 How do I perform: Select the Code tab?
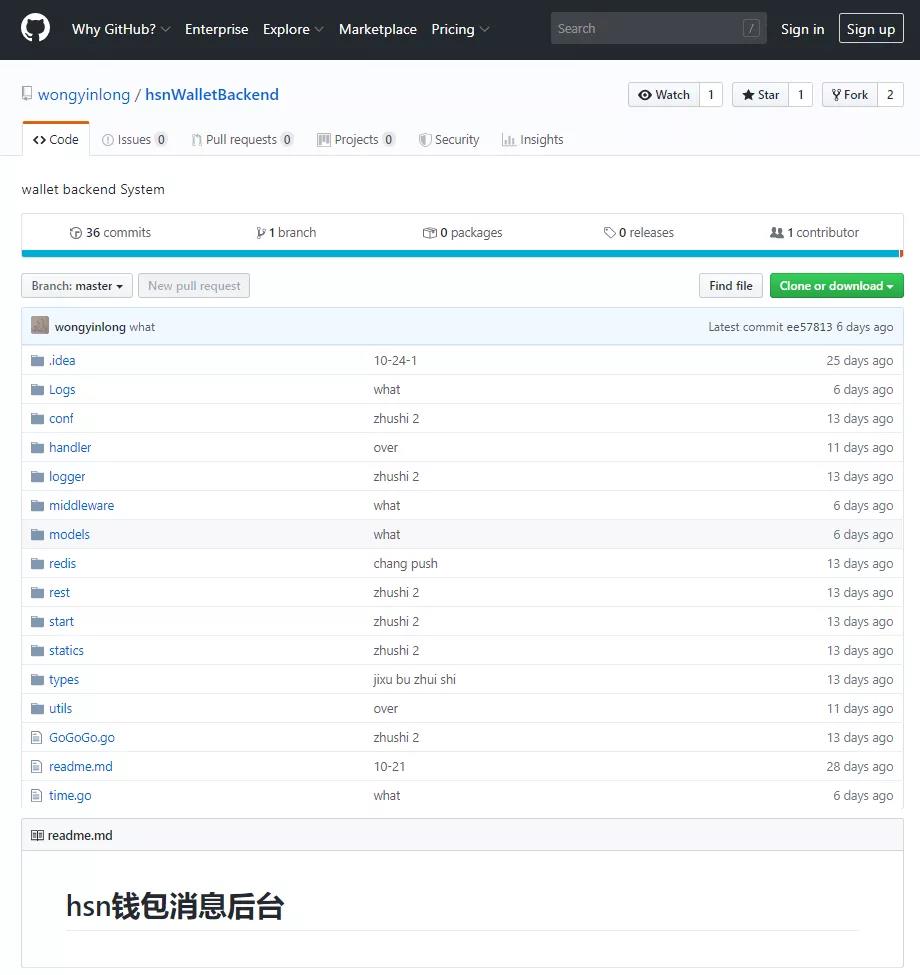point(56,139)
